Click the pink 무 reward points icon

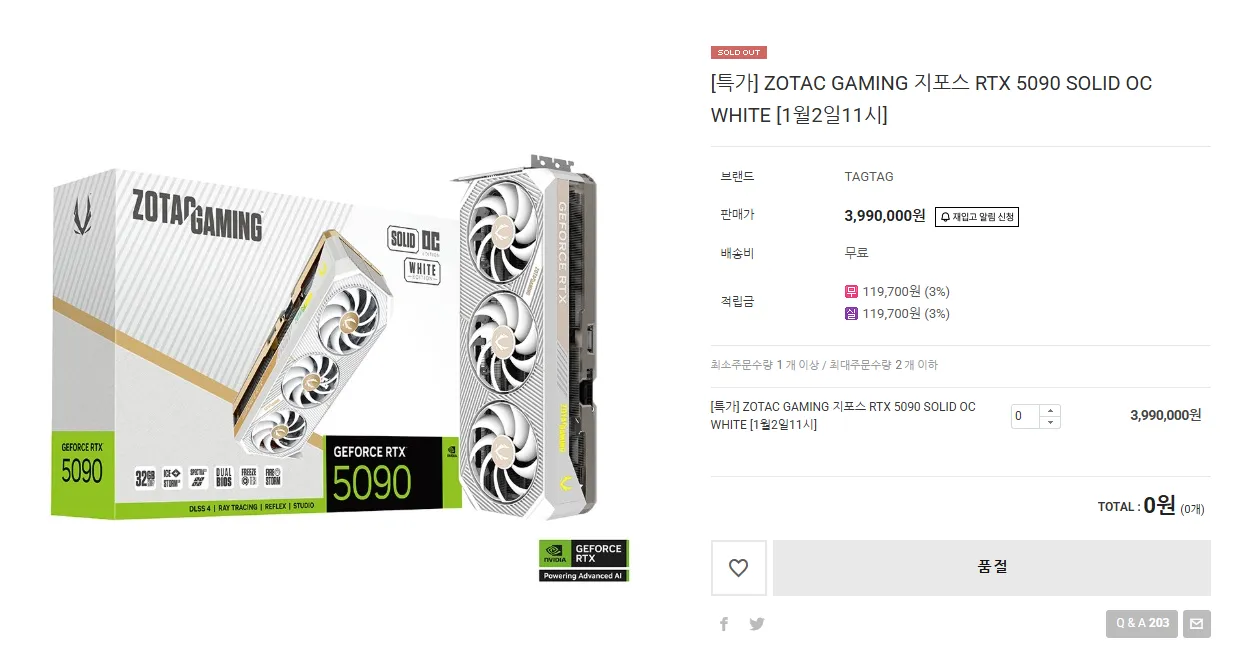pos(852,292)
